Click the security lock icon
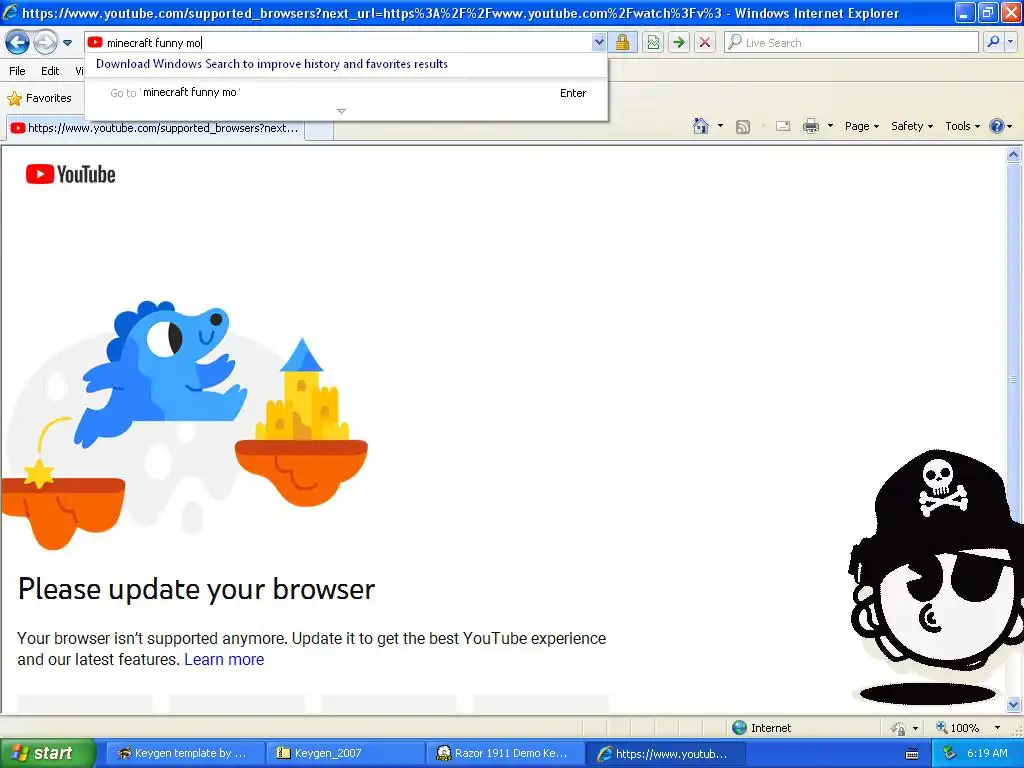Viewport: 1024px width, 768px height. coord(622,42)
